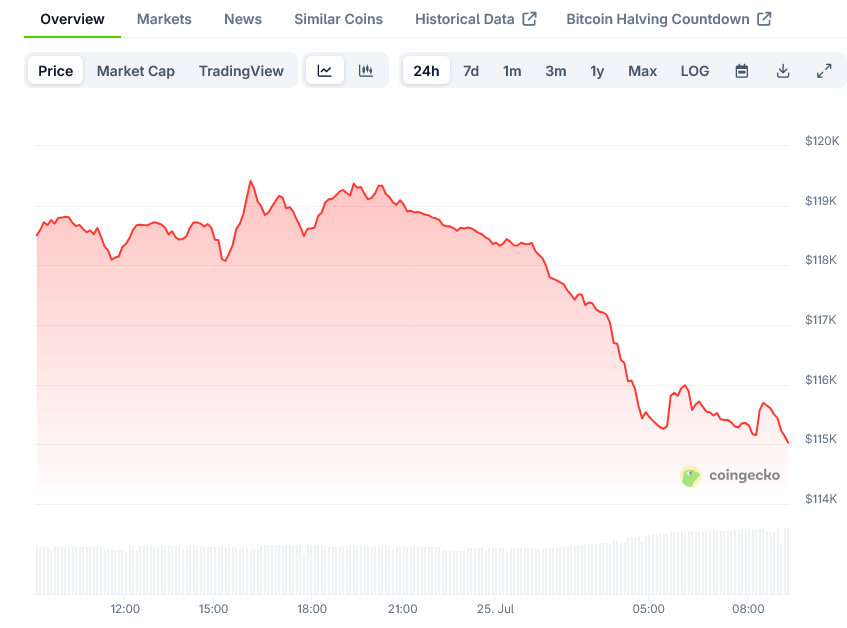Click the 05:00 time label
Viewport: 847px width, 628px height.
649,609
